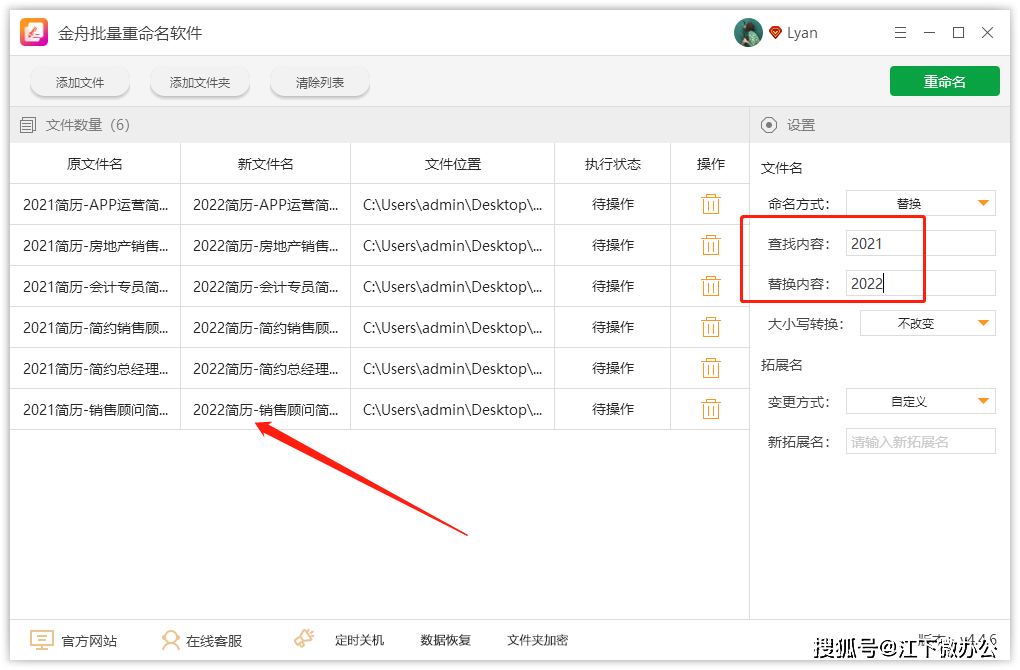Screen dimensions: 1020x670
Task: Click the green 重命名 button
Action: 944,82
